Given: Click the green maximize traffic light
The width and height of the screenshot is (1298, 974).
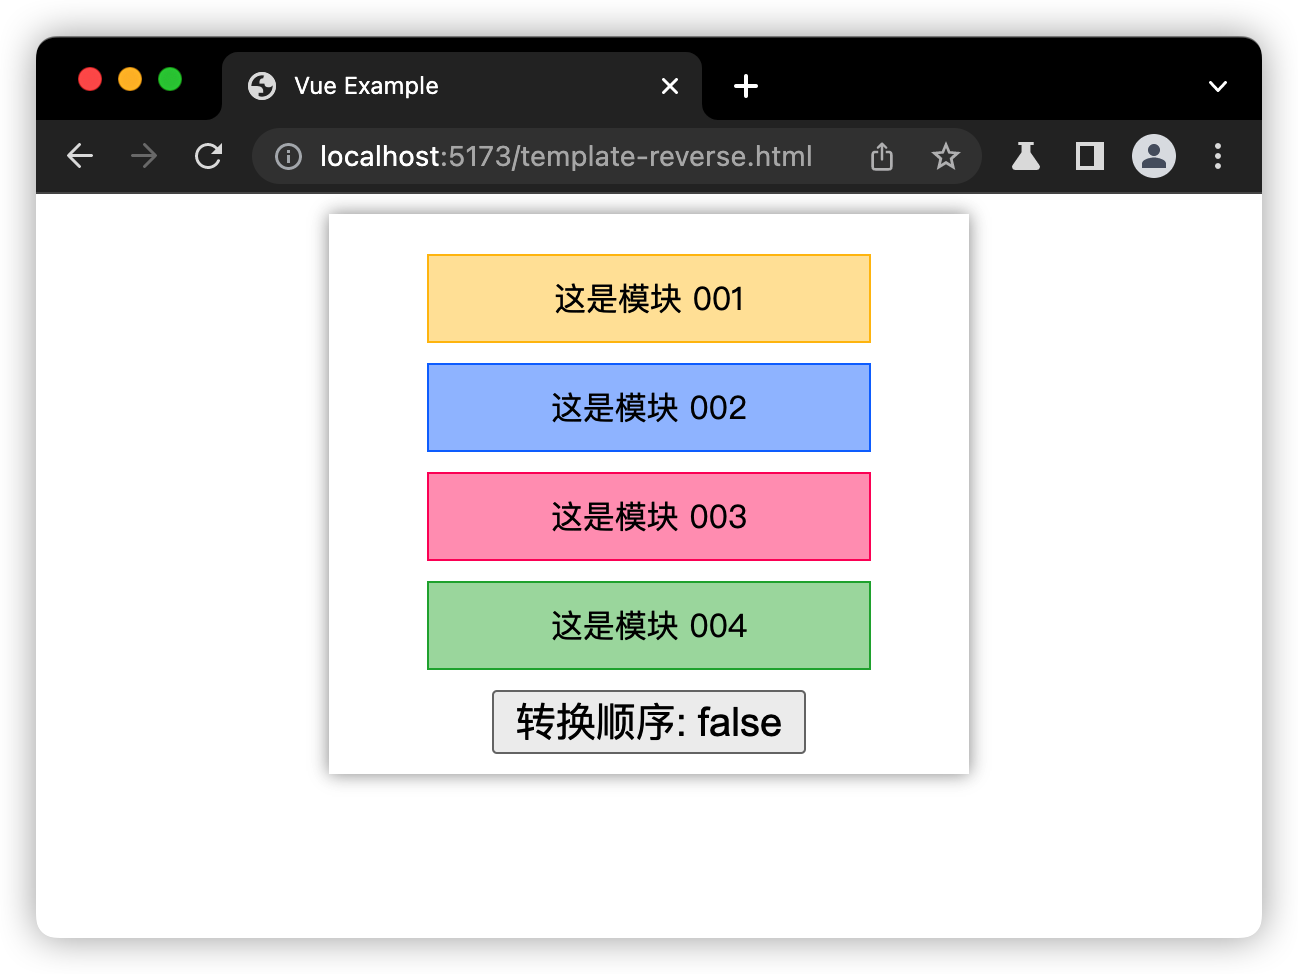Looking at the screenshot, I should 170,78.
